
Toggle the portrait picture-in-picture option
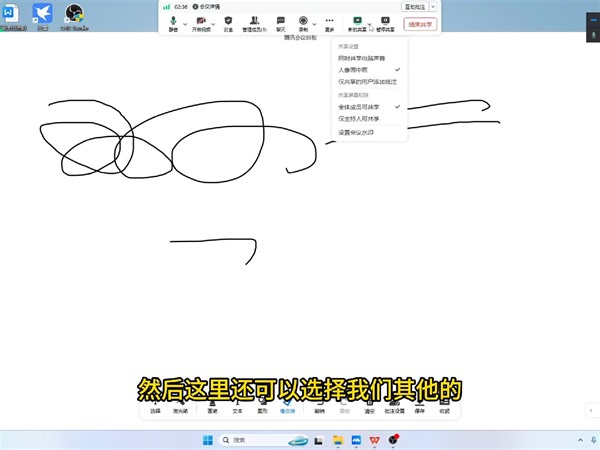[369, 70]
